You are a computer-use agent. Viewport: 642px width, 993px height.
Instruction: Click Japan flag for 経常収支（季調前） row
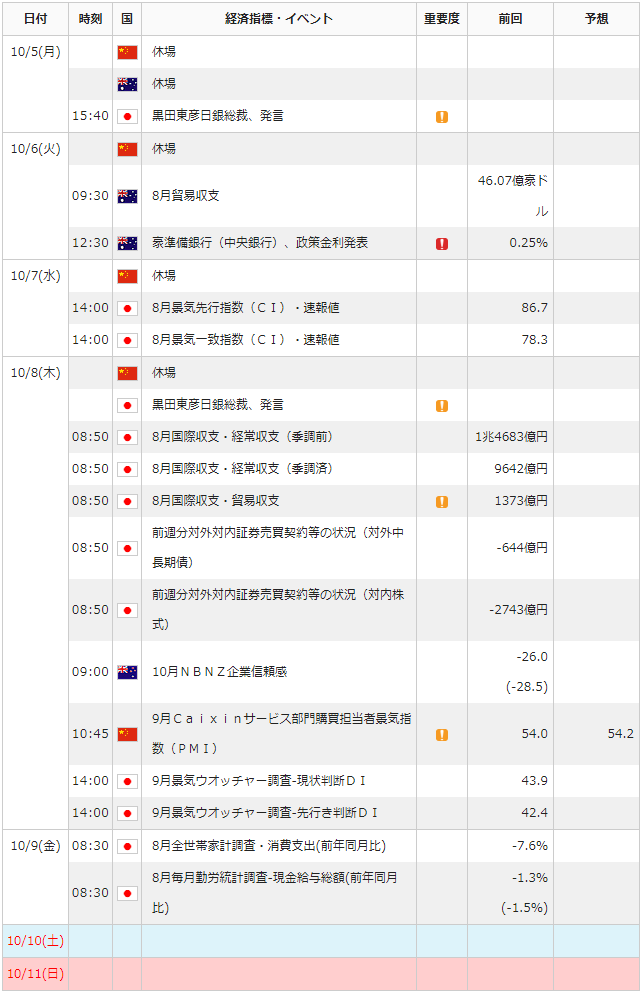point(127,438)
